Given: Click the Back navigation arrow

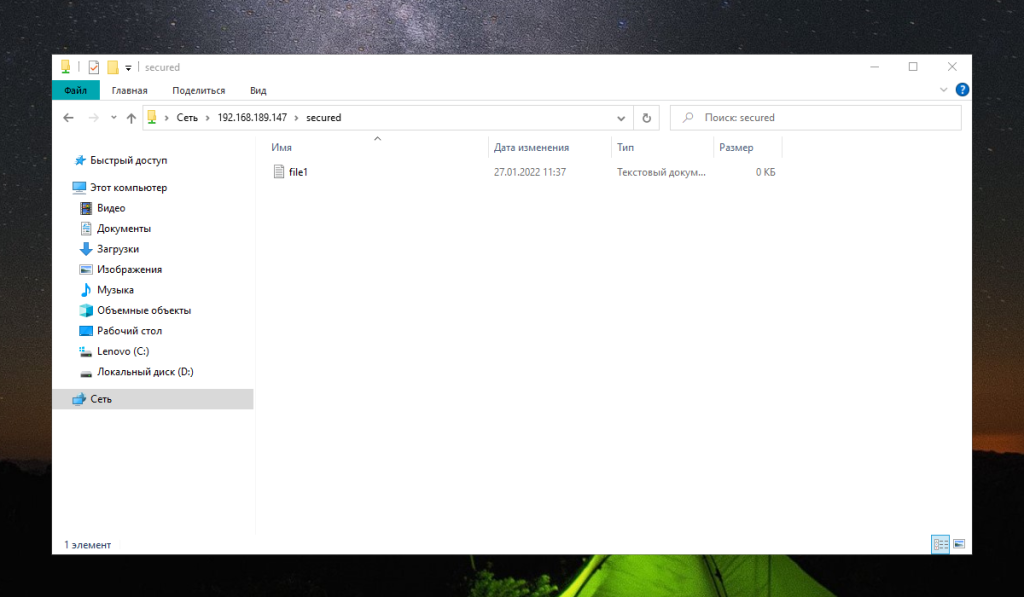Looking at the screenshot, I should (69, 118).
